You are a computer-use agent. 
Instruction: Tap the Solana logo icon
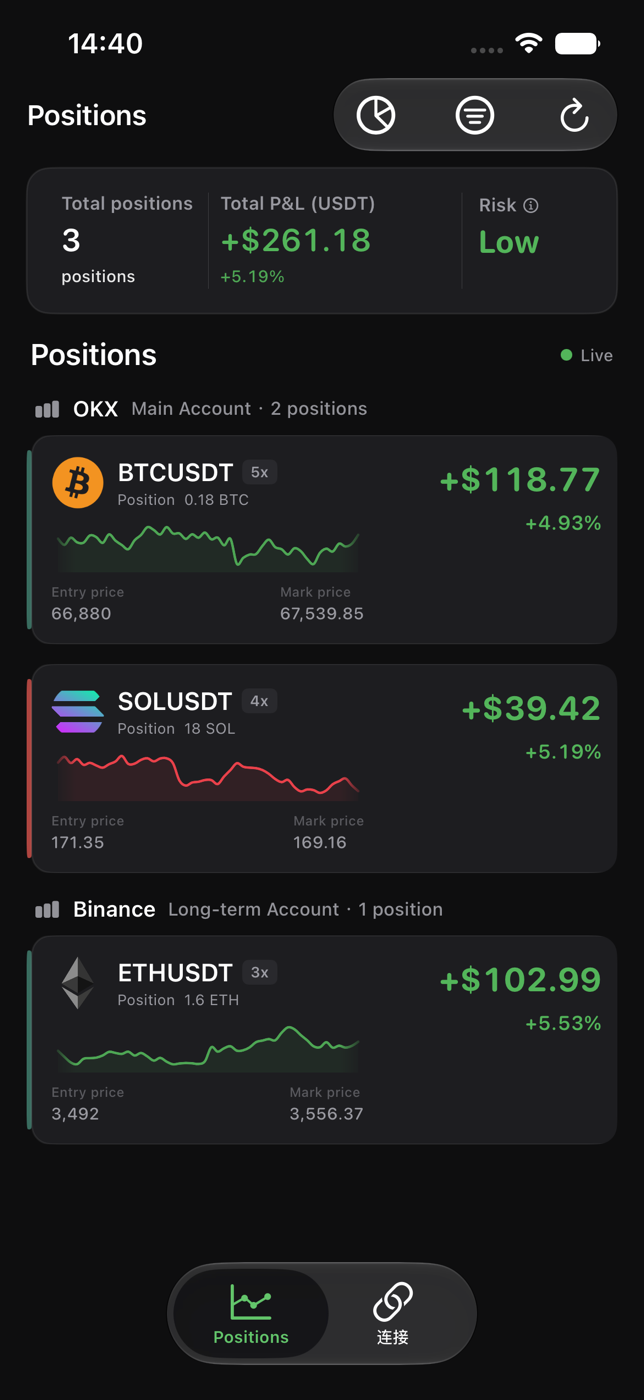pos(78,712)
